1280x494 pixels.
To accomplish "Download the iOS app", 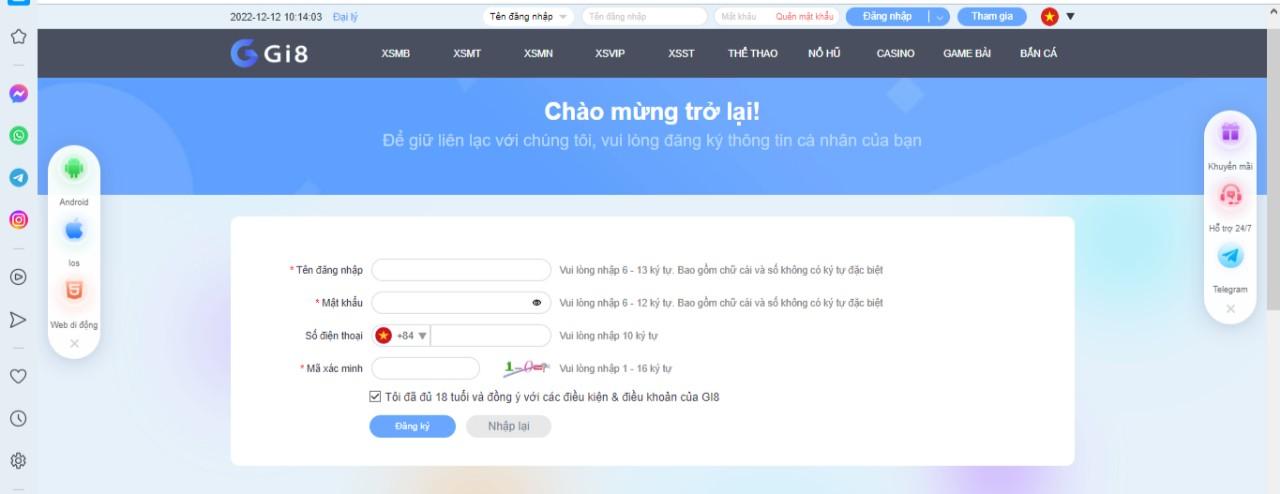I will 74,230.
